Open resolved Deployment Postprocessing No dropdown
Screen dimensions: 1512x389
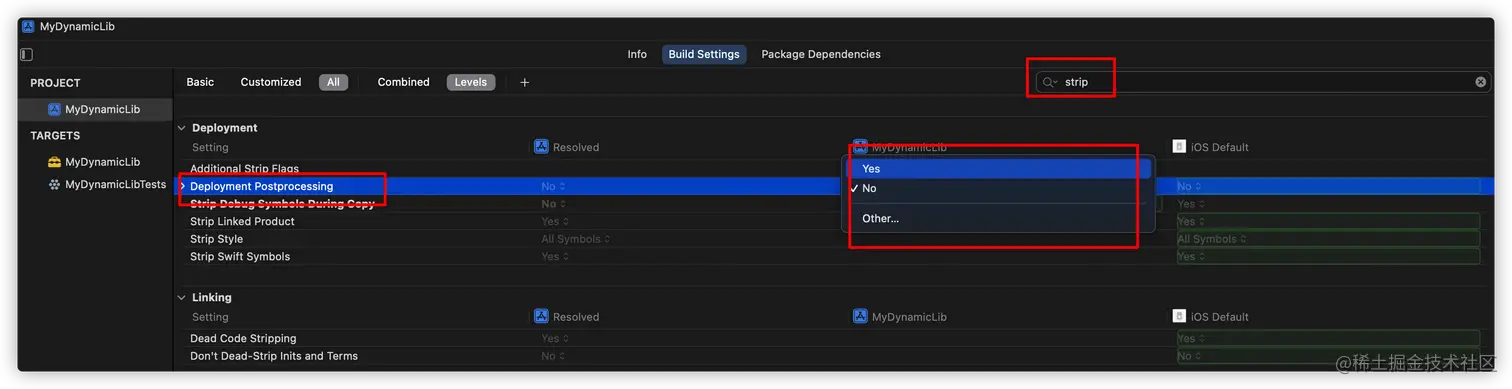[553, 186]
